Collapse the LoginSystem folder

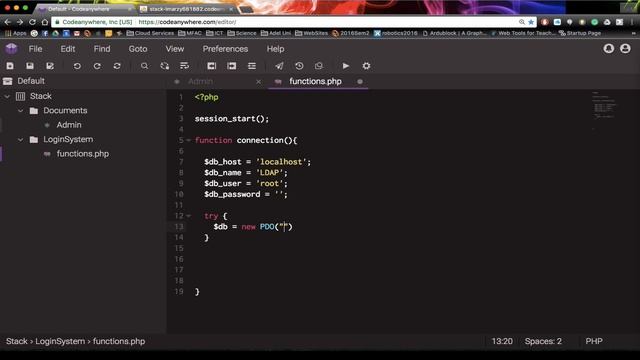(x=20, y=140)
